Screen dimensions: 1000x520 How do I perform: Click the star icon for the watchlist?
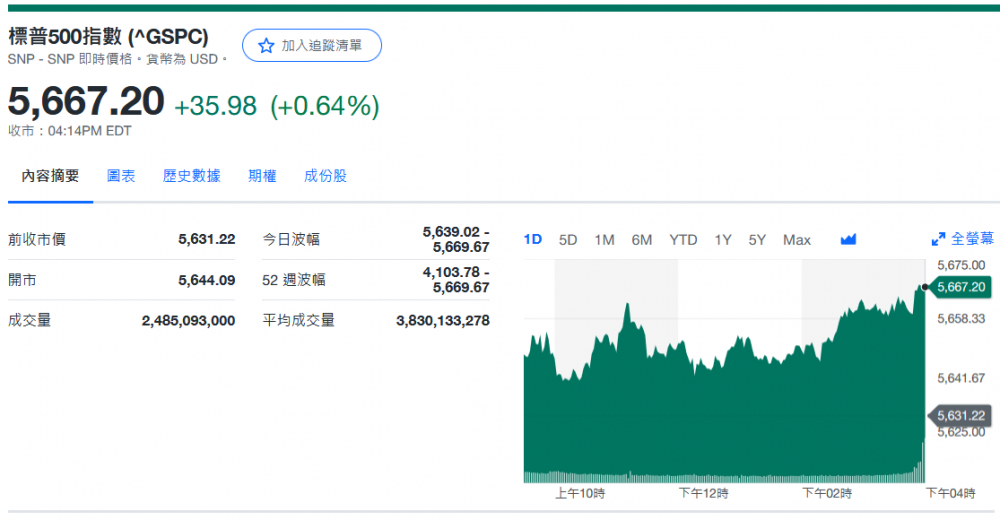(266, 46)
